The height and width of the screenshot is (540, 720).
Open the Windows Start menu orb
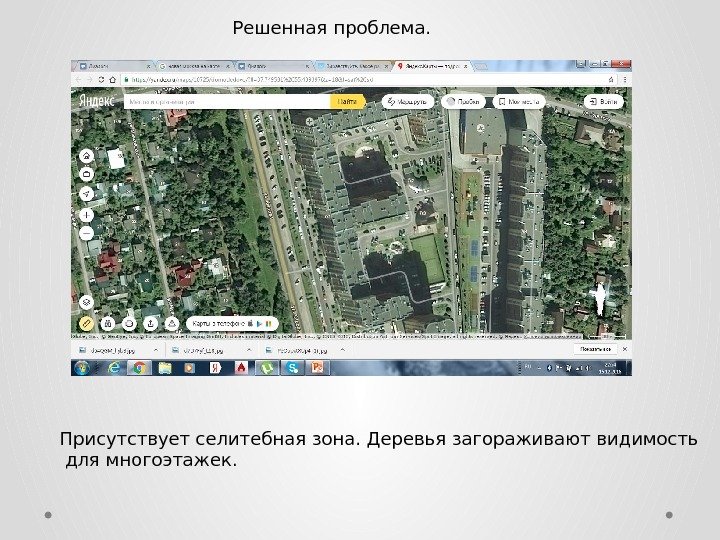coord(82,368)
